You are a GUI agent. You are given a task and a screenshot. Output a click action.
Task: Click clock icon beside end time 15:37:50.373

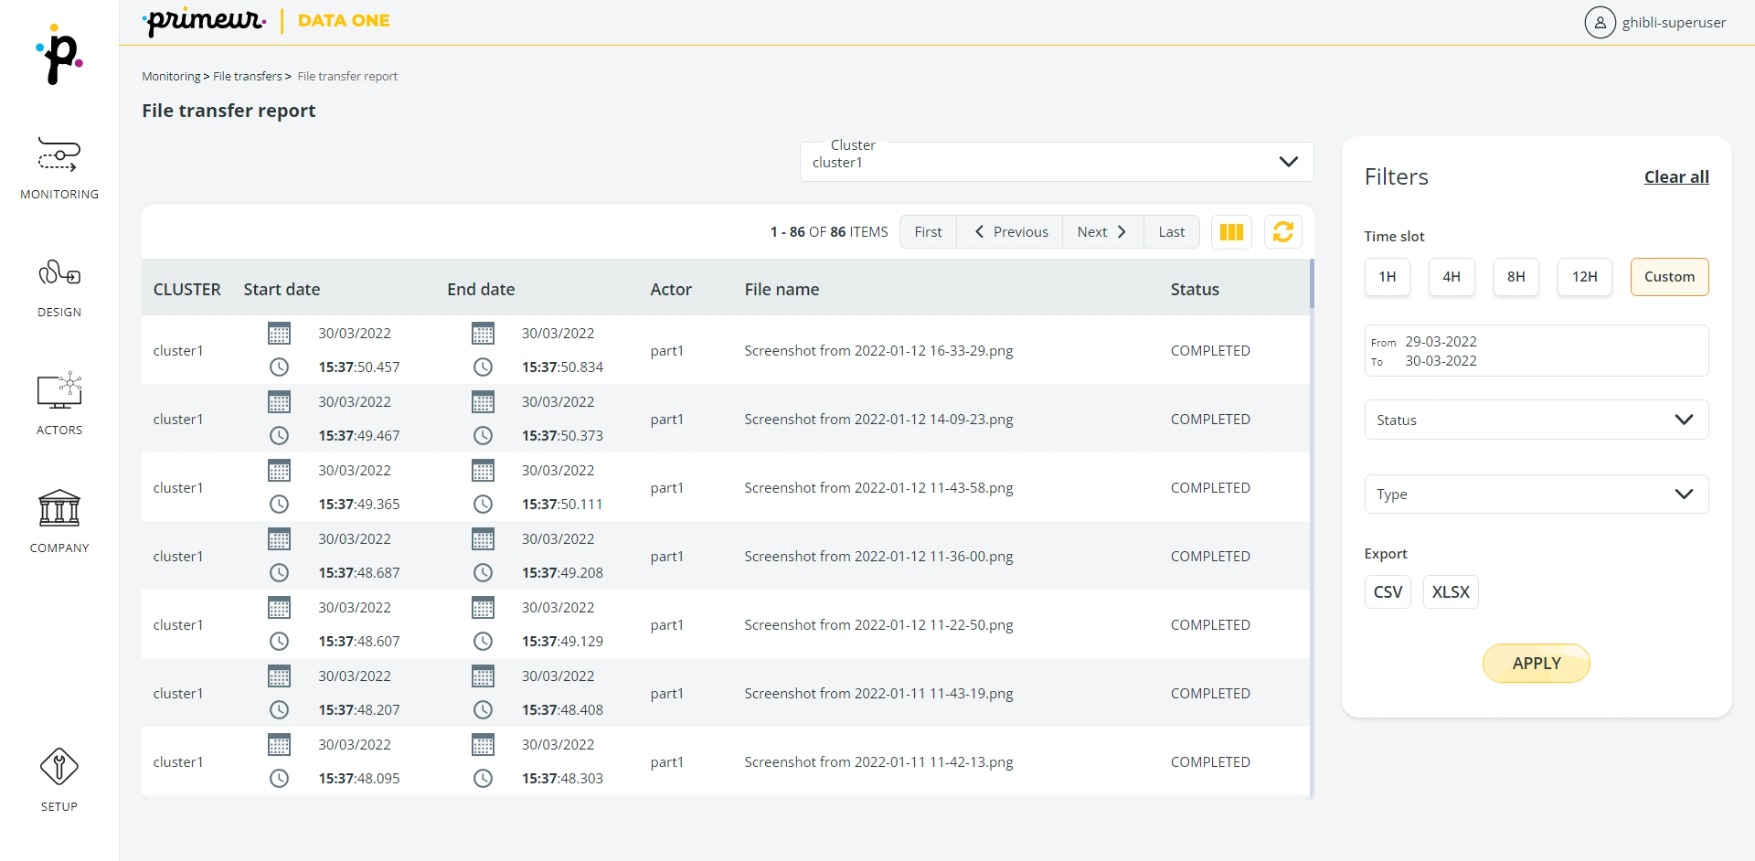pos(483,435)
